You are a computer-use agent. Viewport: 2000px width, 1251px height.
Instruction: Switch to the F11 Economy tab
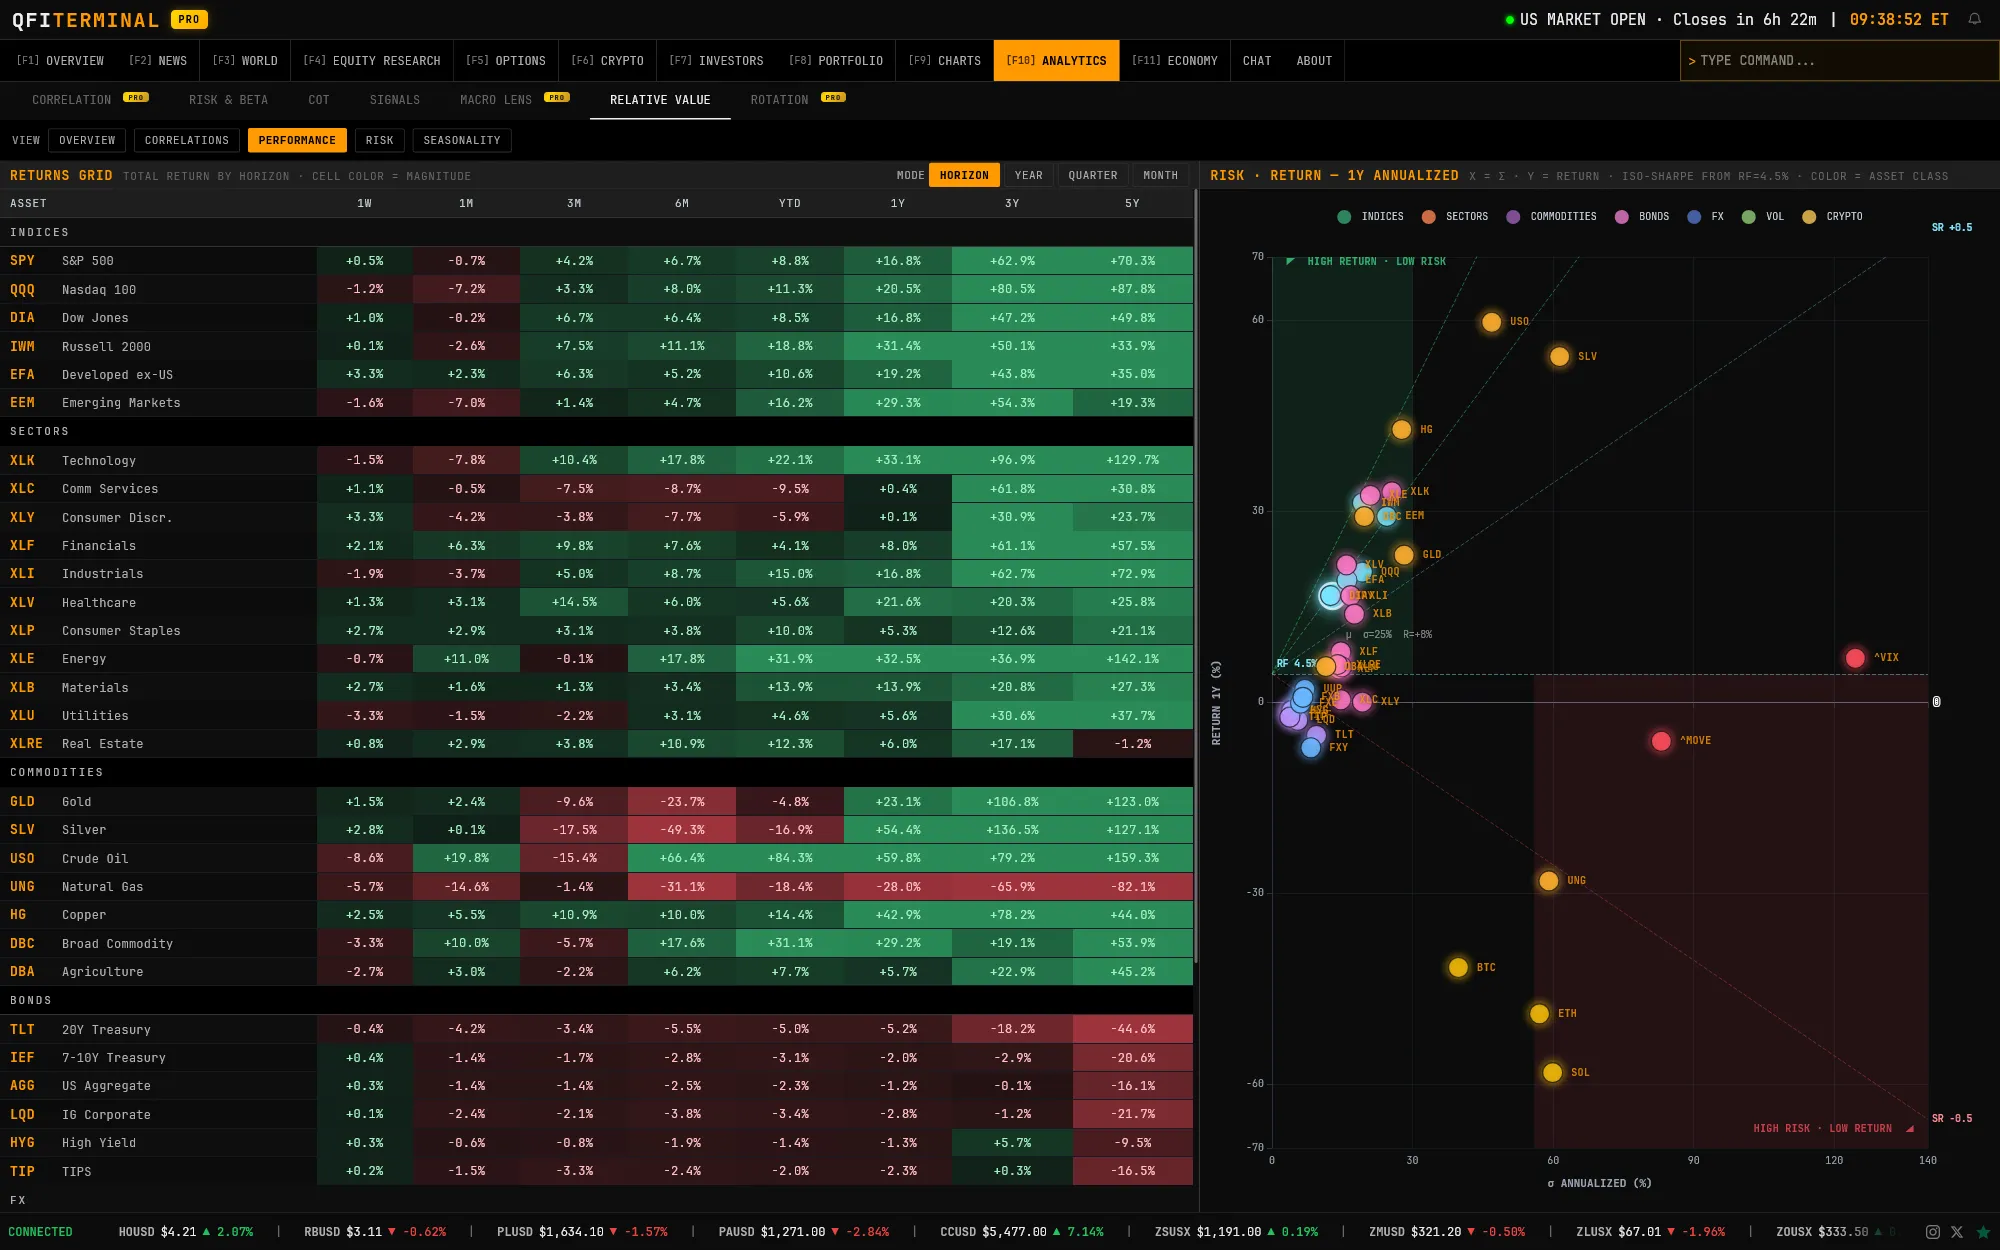pyautogui.click(x=1174, y=61)
